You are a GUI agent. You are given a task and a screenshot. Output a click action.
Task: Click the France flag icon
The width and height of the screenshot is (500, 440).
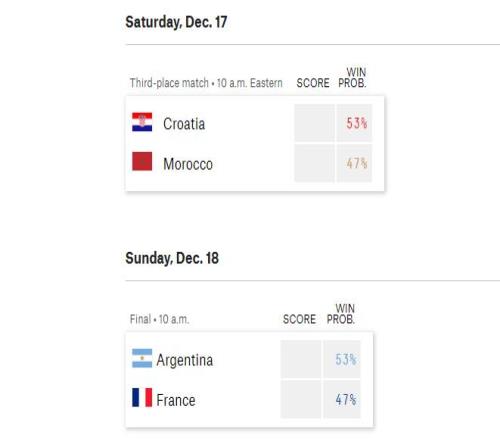tap(142, 397)
